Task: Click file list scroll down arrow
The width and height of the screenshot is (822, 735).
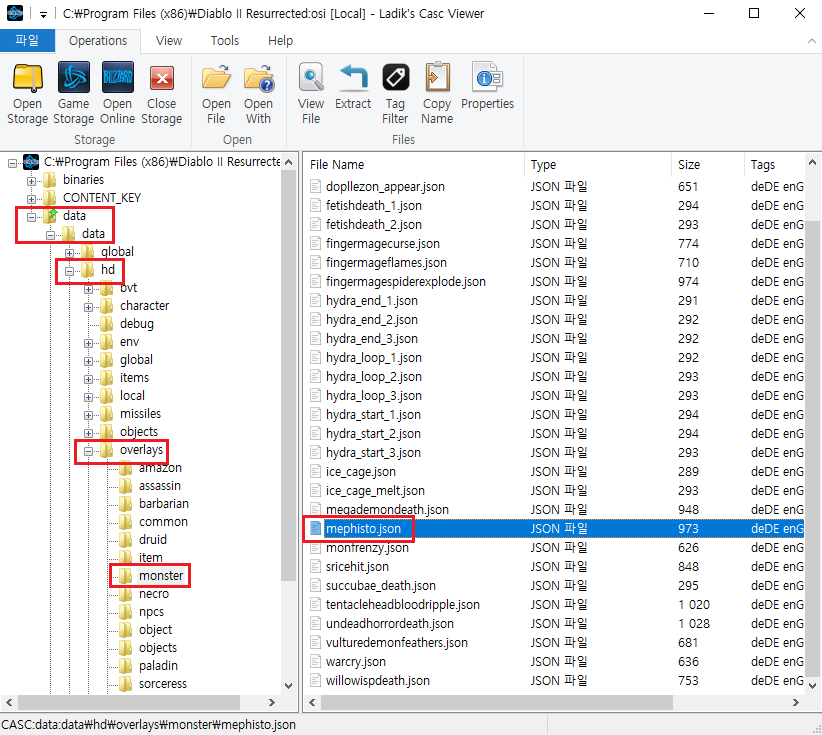Action: (812, 685)
